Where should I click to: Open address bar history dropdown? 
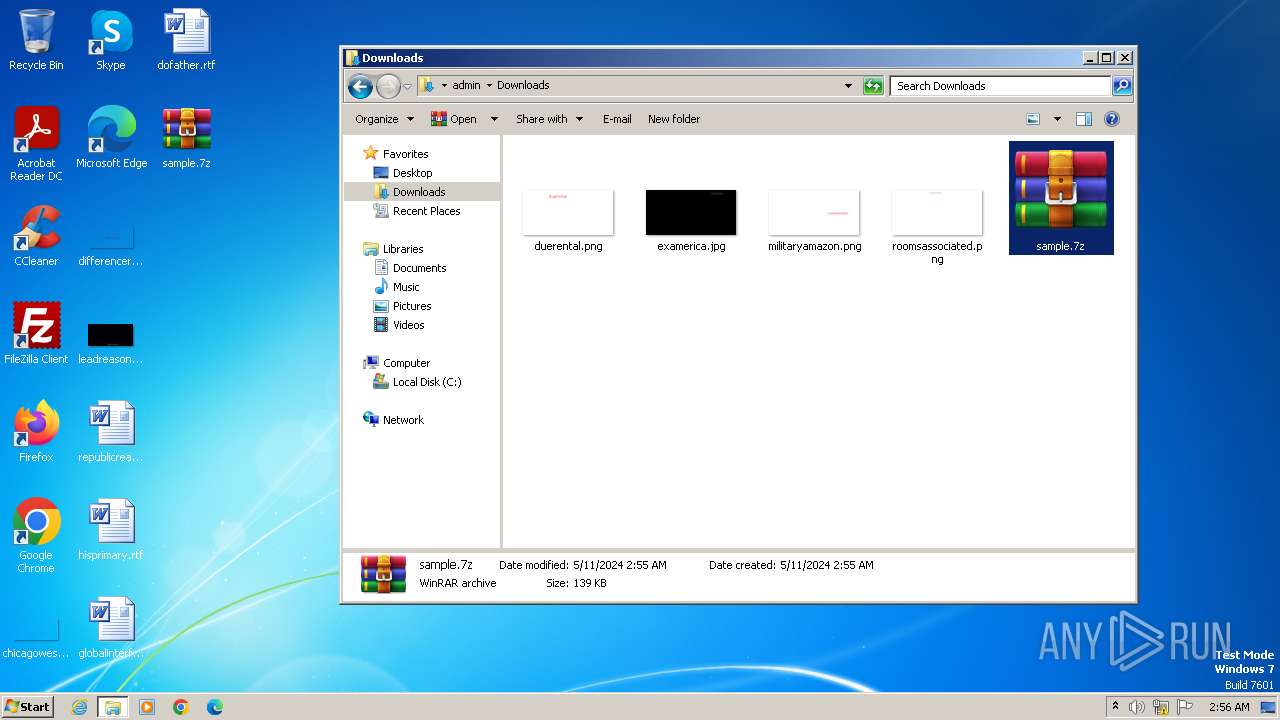[x=848, y=86]
